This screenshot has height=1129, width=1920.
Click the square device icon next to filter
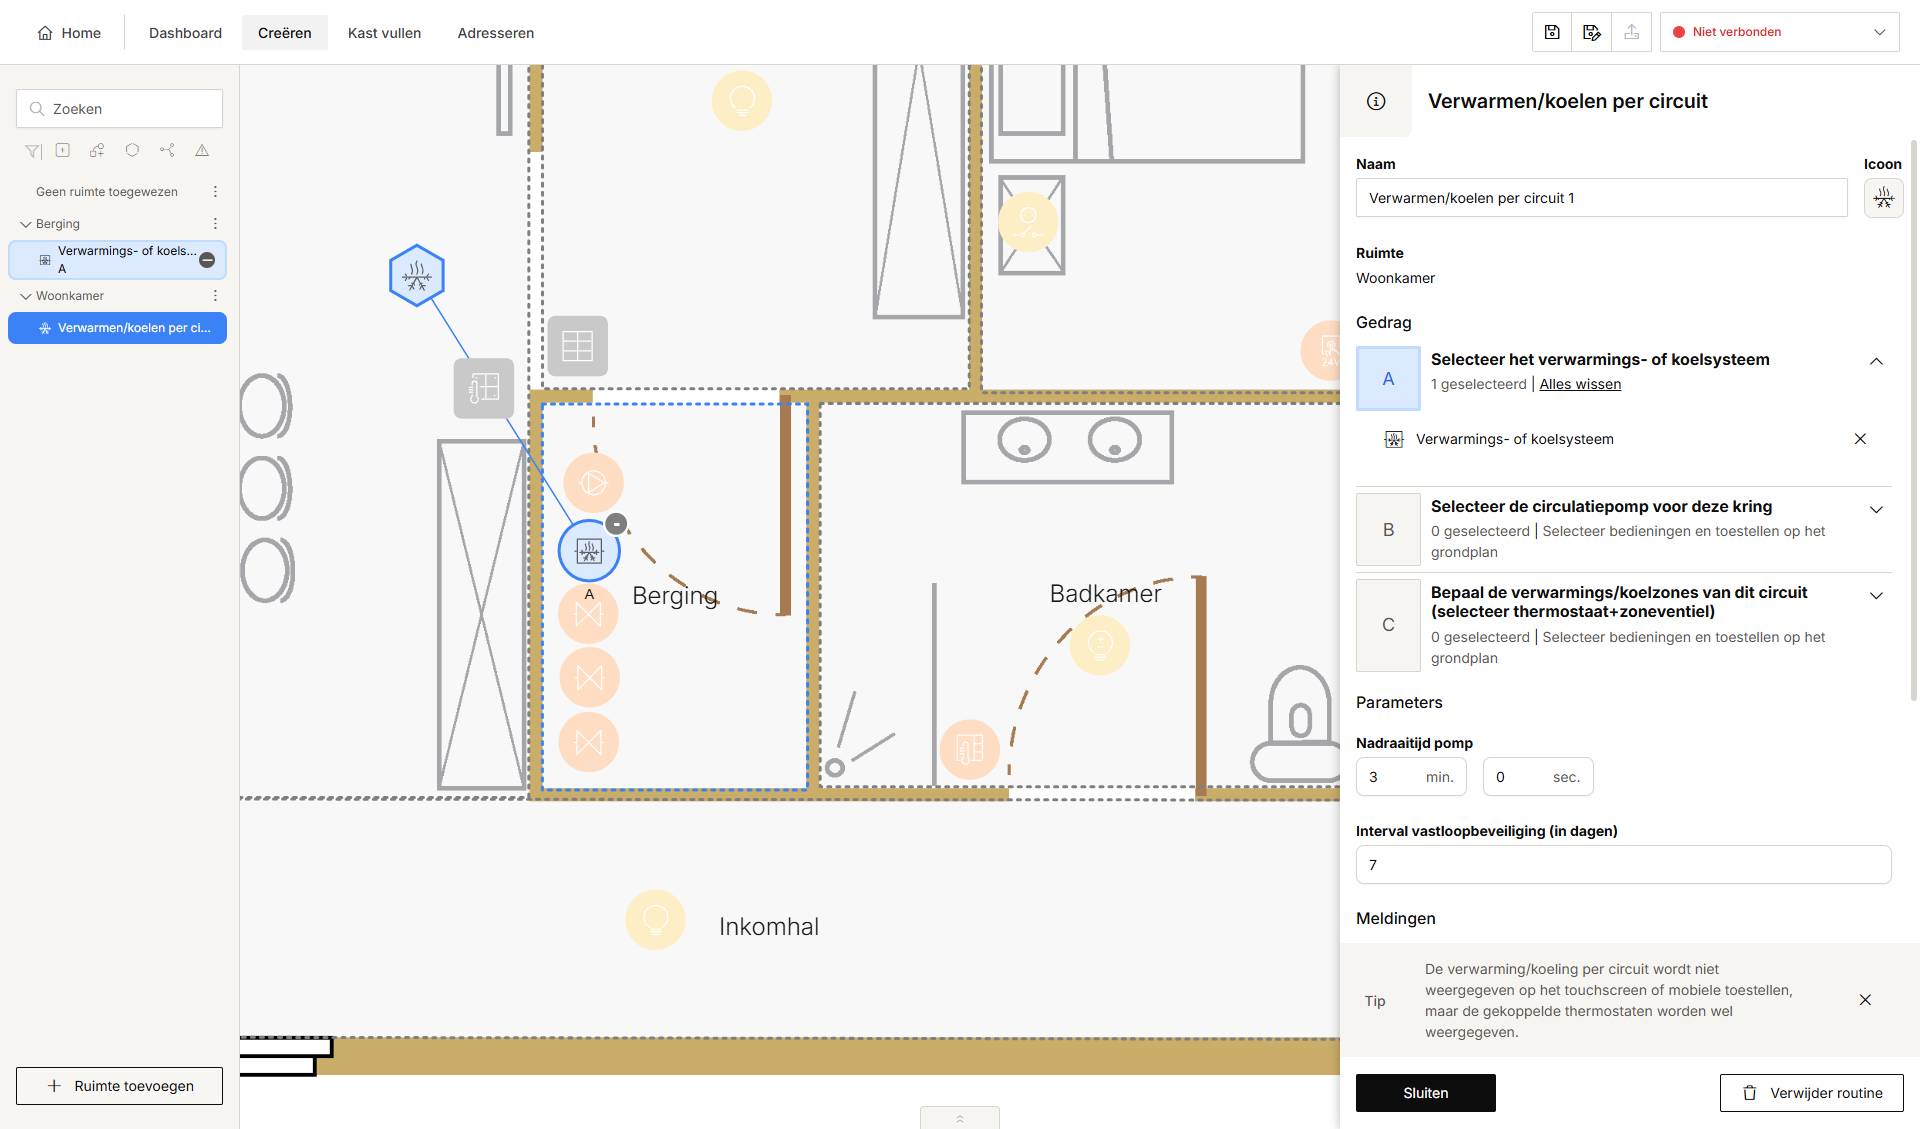pos(63,151)
